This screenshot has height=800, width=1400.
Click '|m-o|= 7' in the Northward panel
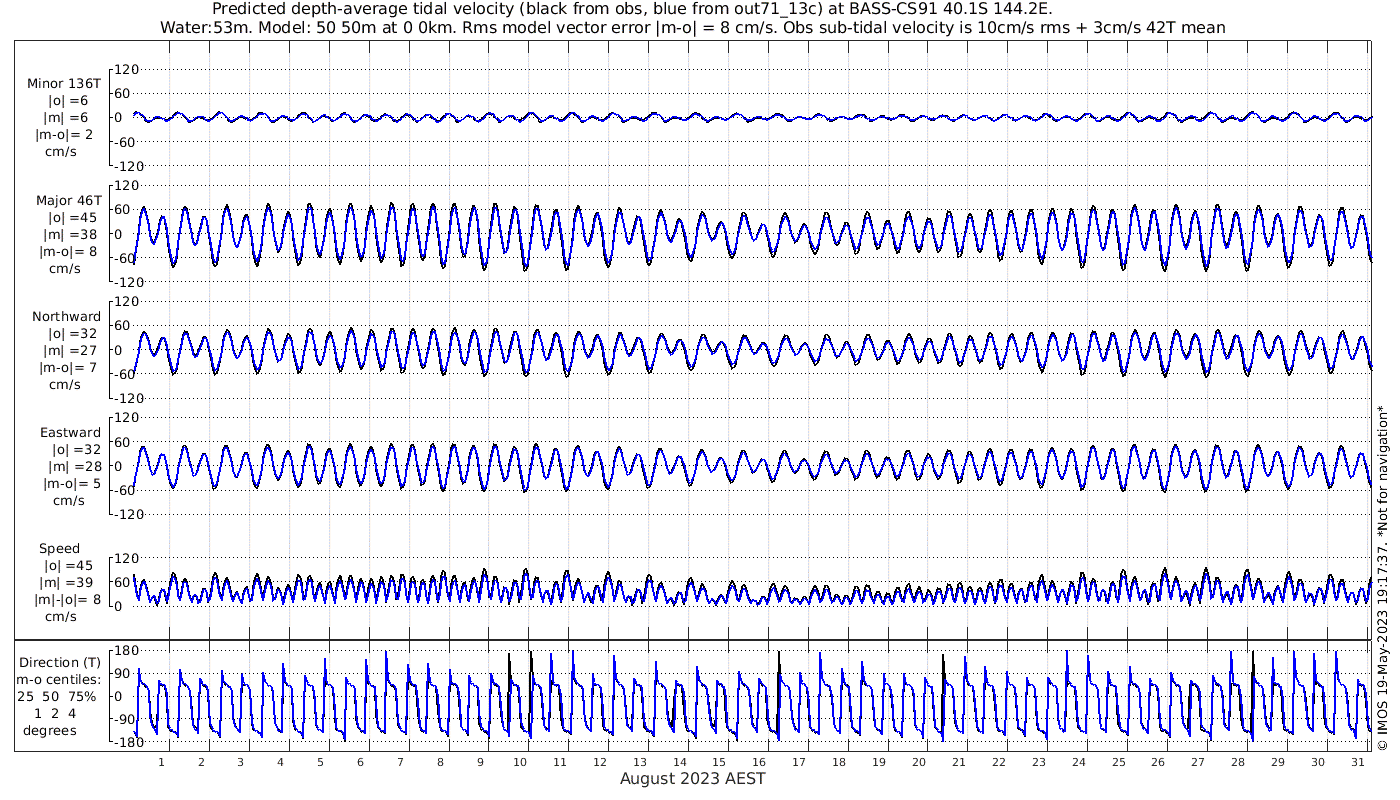tap(66, 367)
